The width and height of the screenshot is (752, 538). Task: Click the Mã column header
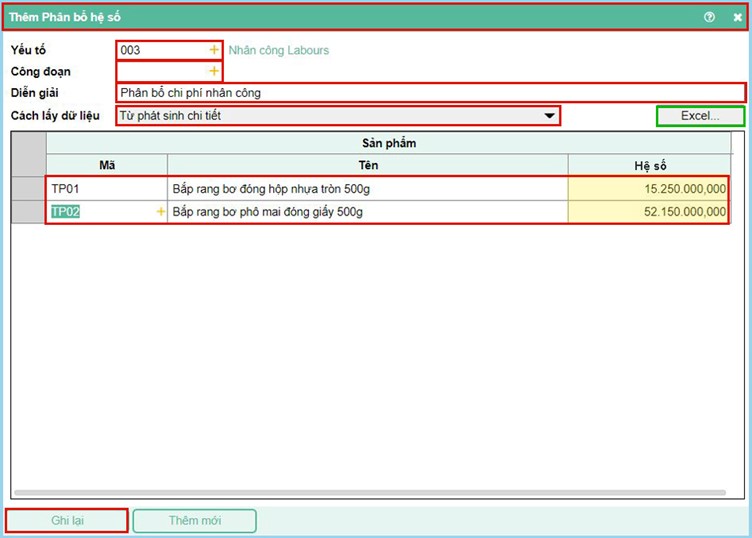(x=107, y=164)
